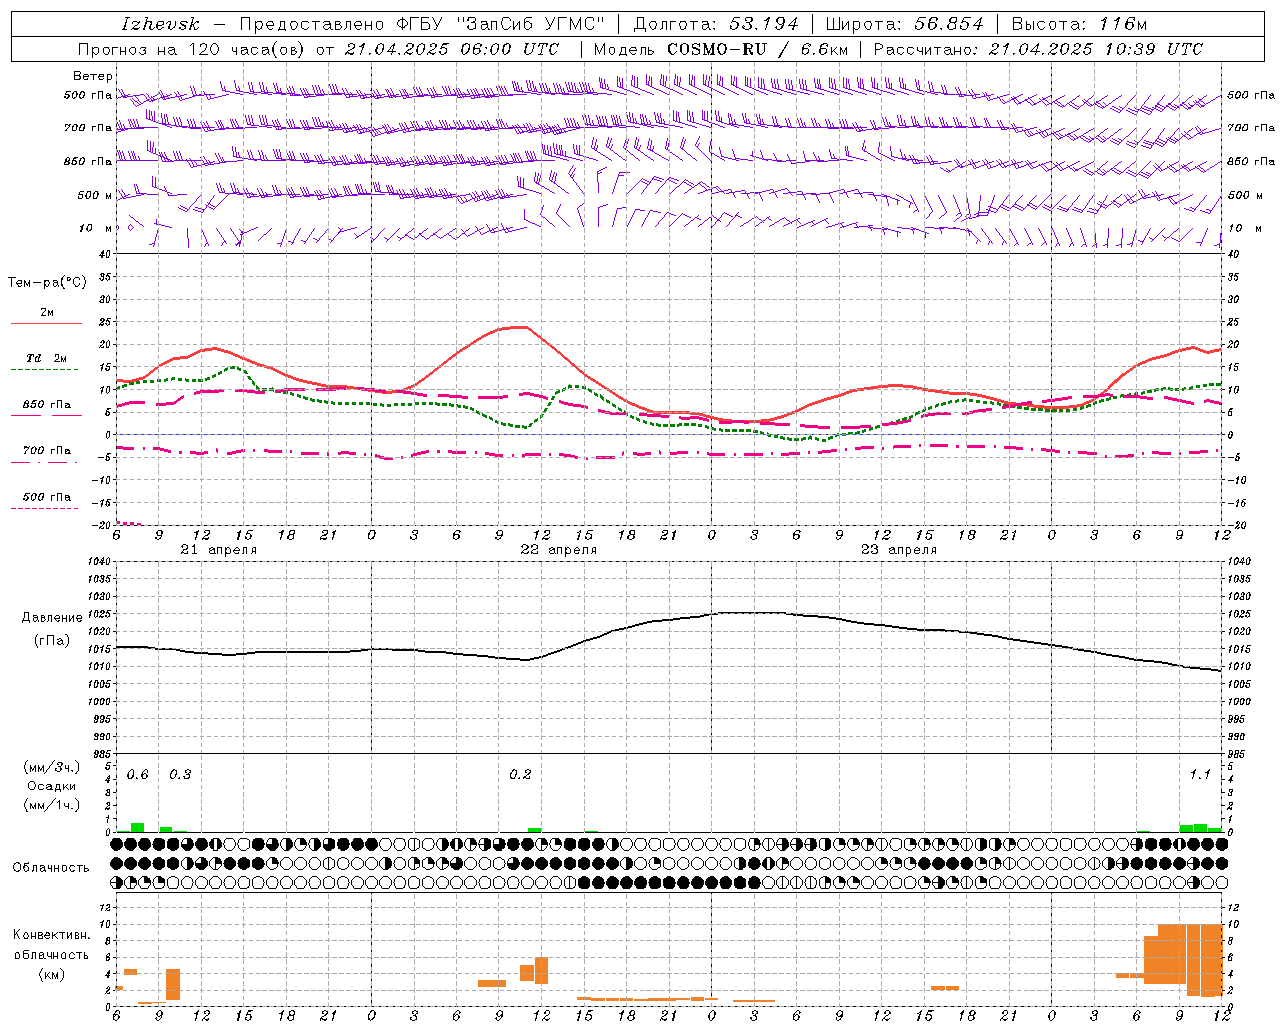Click the Рассчитано: 21.04.2025 10:39 UTC timestamp
The image size is (1280, 1024).
1038,49
